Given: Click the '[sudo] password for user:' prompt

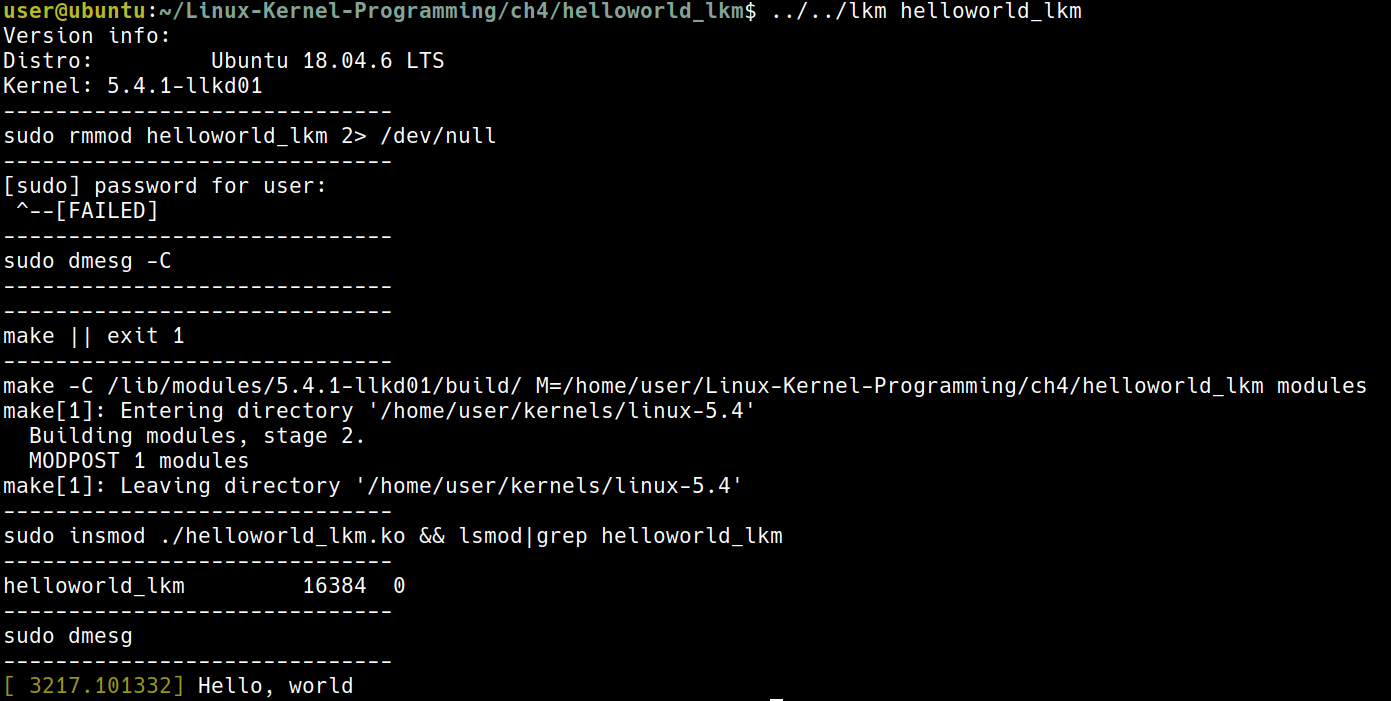Looking at the screenshot, I should pyautogui.click(x=165, y=186).
